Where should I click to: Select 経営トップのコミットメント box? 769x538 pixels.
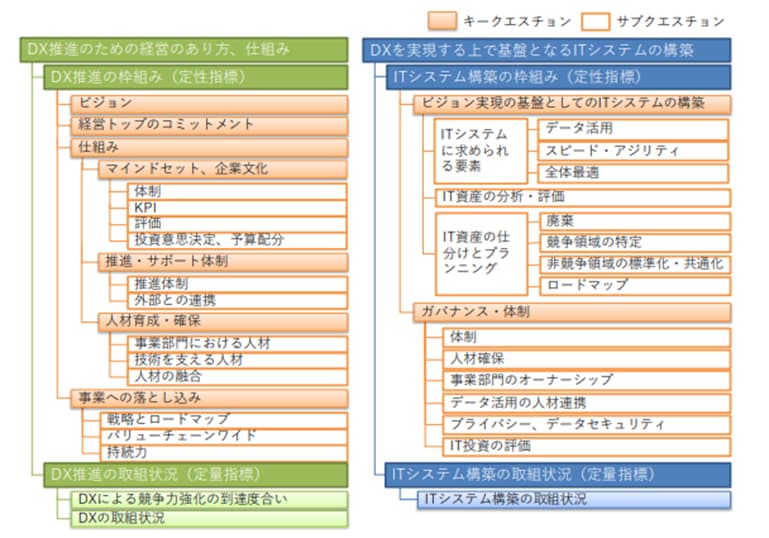click(208, 125)
